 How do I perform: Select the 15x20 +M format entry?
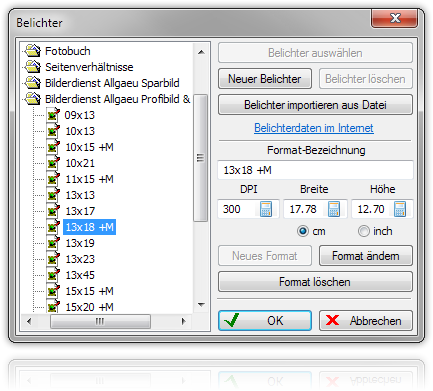coord(89,307)
